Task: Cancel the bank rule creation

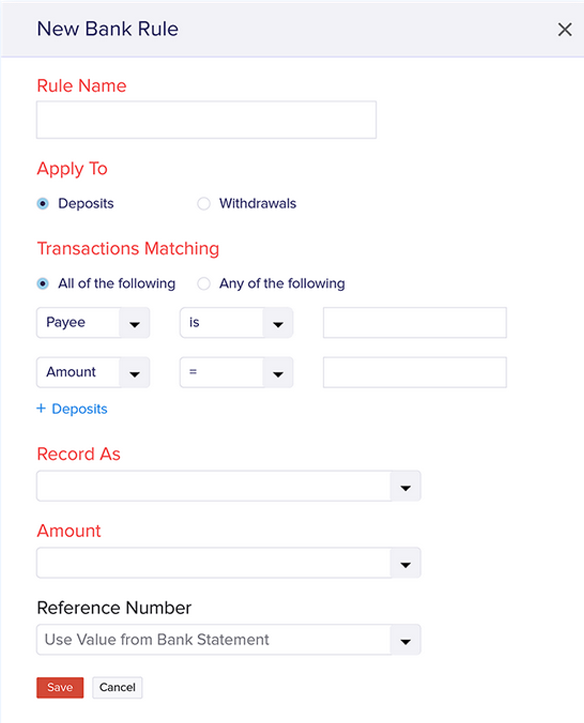Action: [117, 687]
